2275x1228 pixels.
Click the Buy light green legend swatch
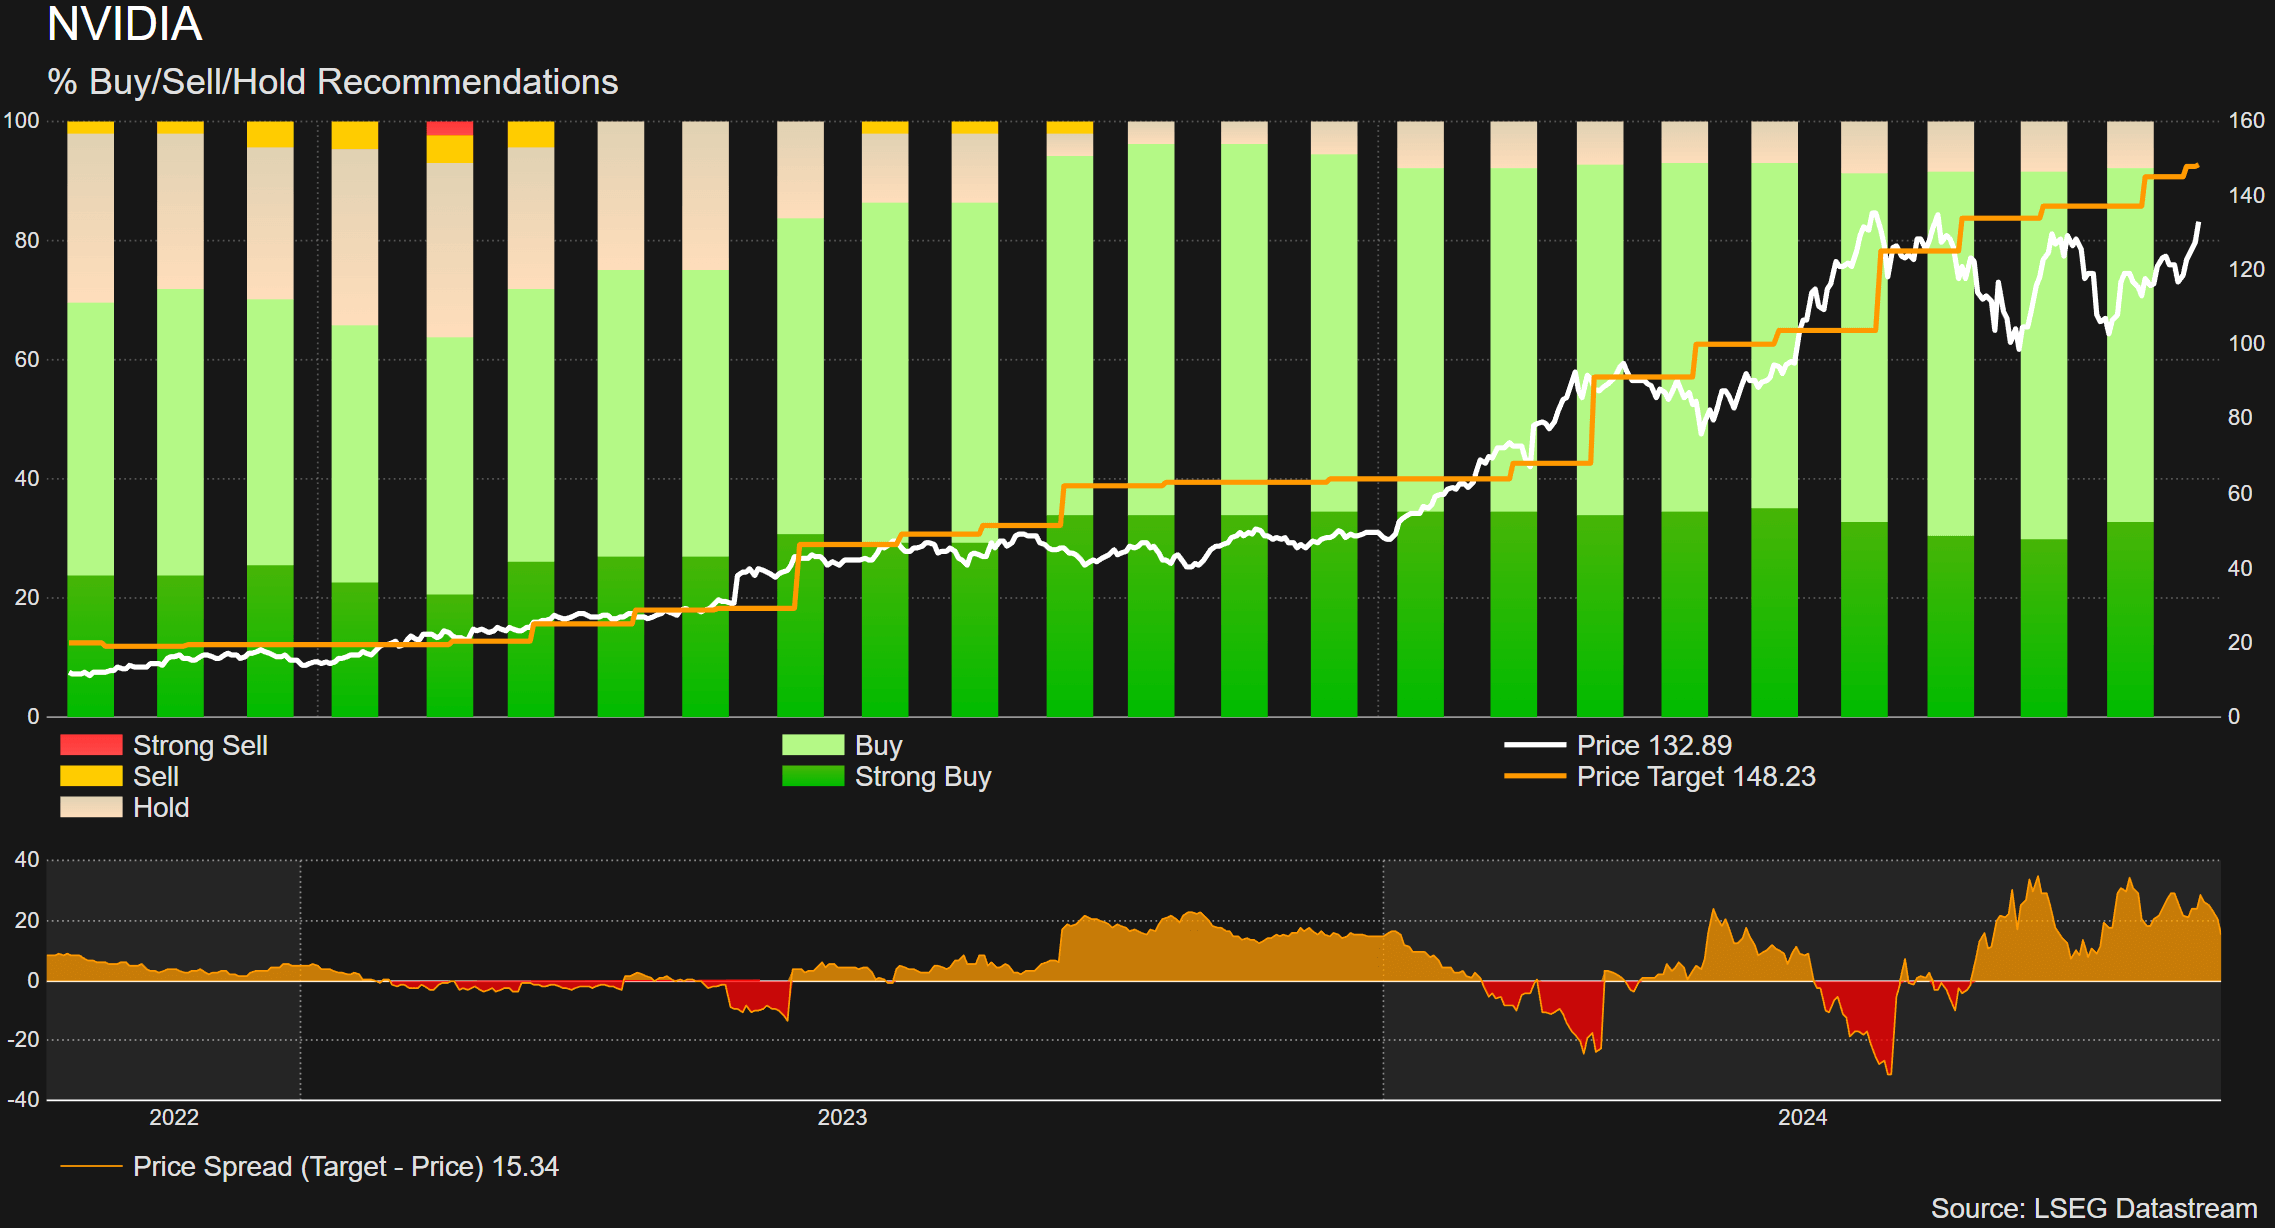click(813, 745)
